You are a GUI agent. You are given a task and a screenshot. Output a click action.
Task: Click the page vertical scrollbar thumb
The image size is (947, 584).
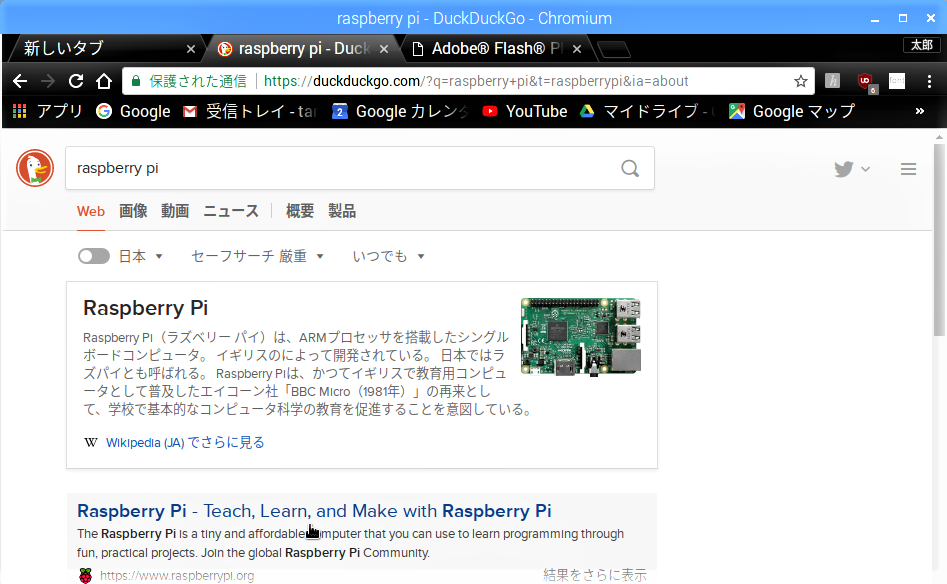coord(939,239)
